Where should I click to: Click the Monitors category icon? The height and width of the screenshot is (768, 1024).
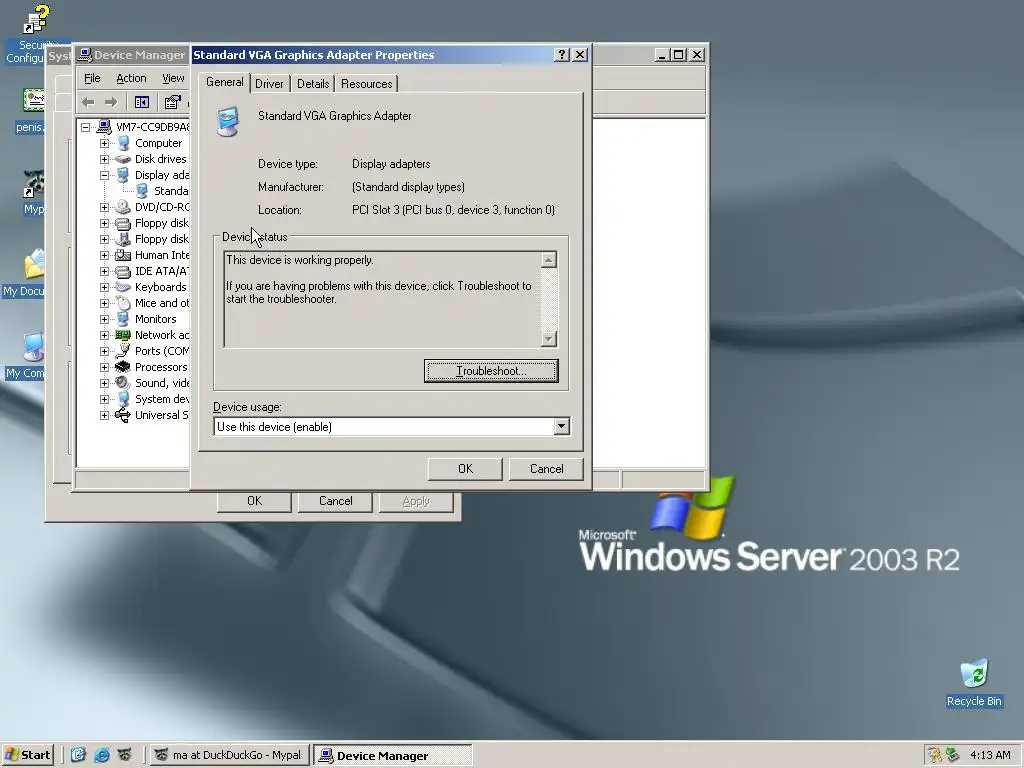123,319
